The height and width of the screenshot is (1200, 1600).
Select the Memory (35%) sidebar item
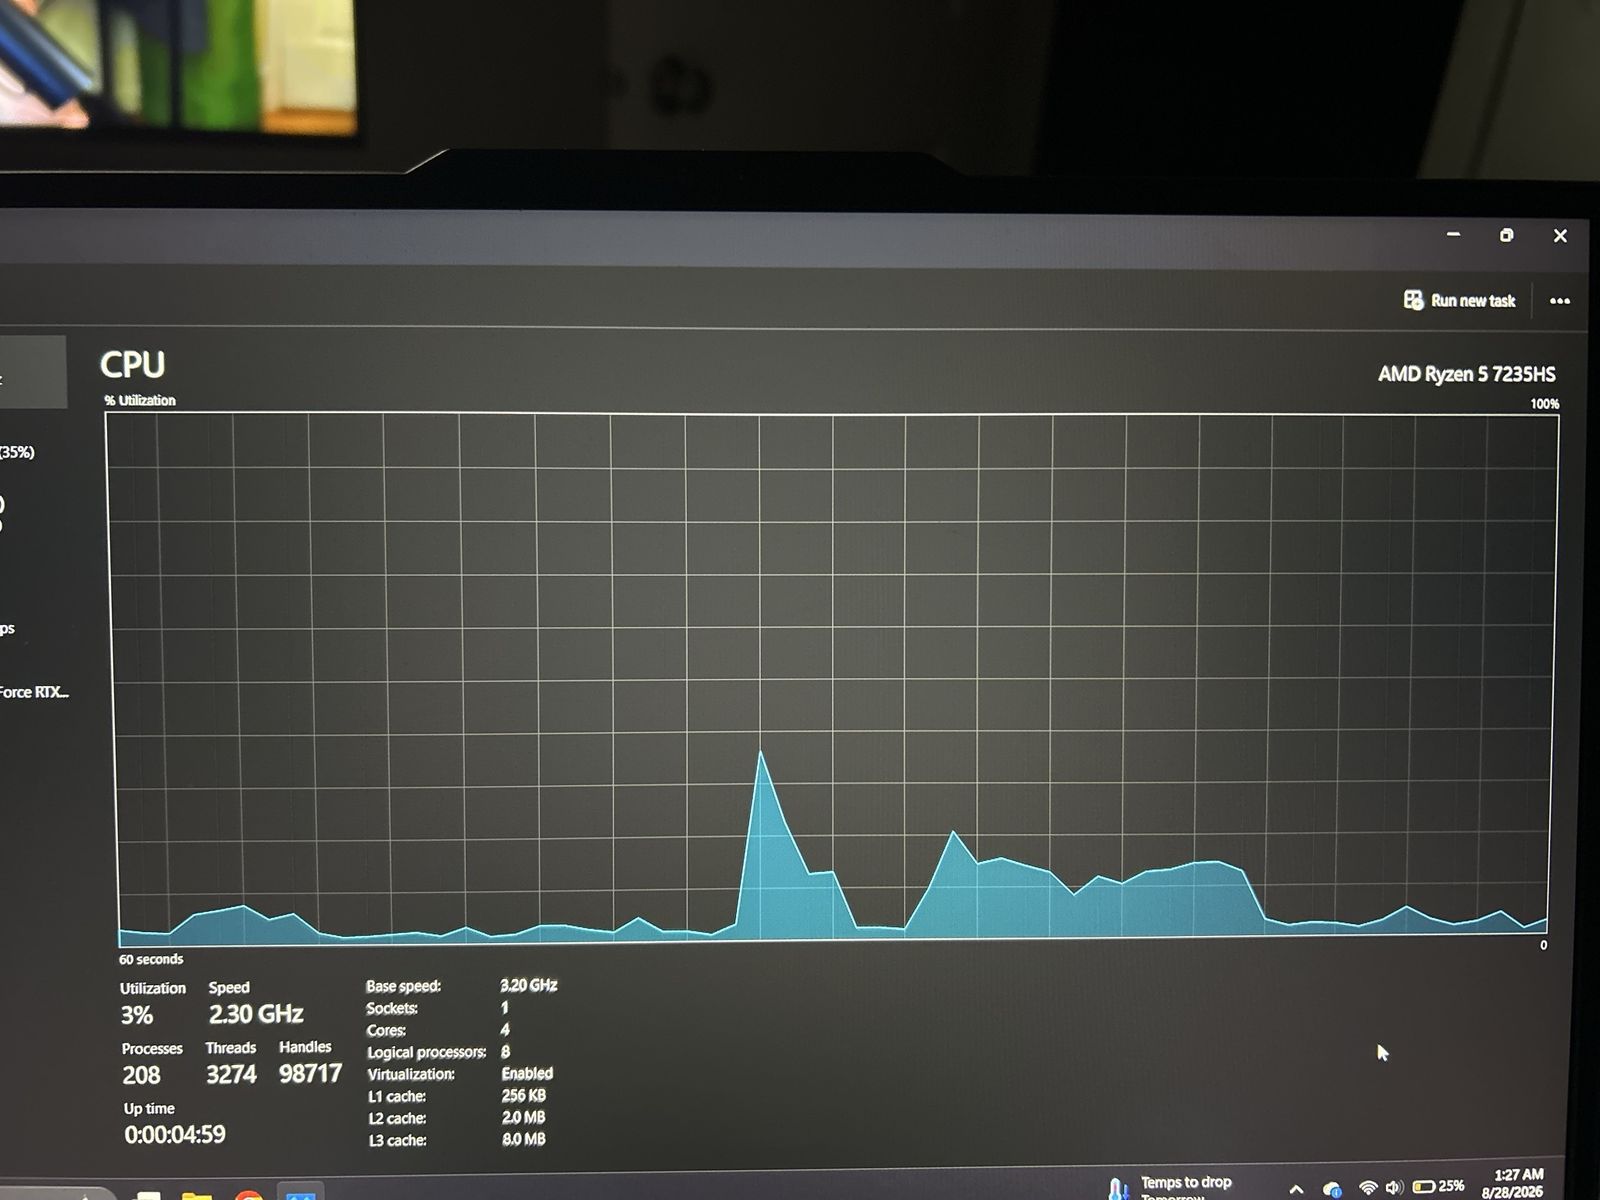coord(17,452)
